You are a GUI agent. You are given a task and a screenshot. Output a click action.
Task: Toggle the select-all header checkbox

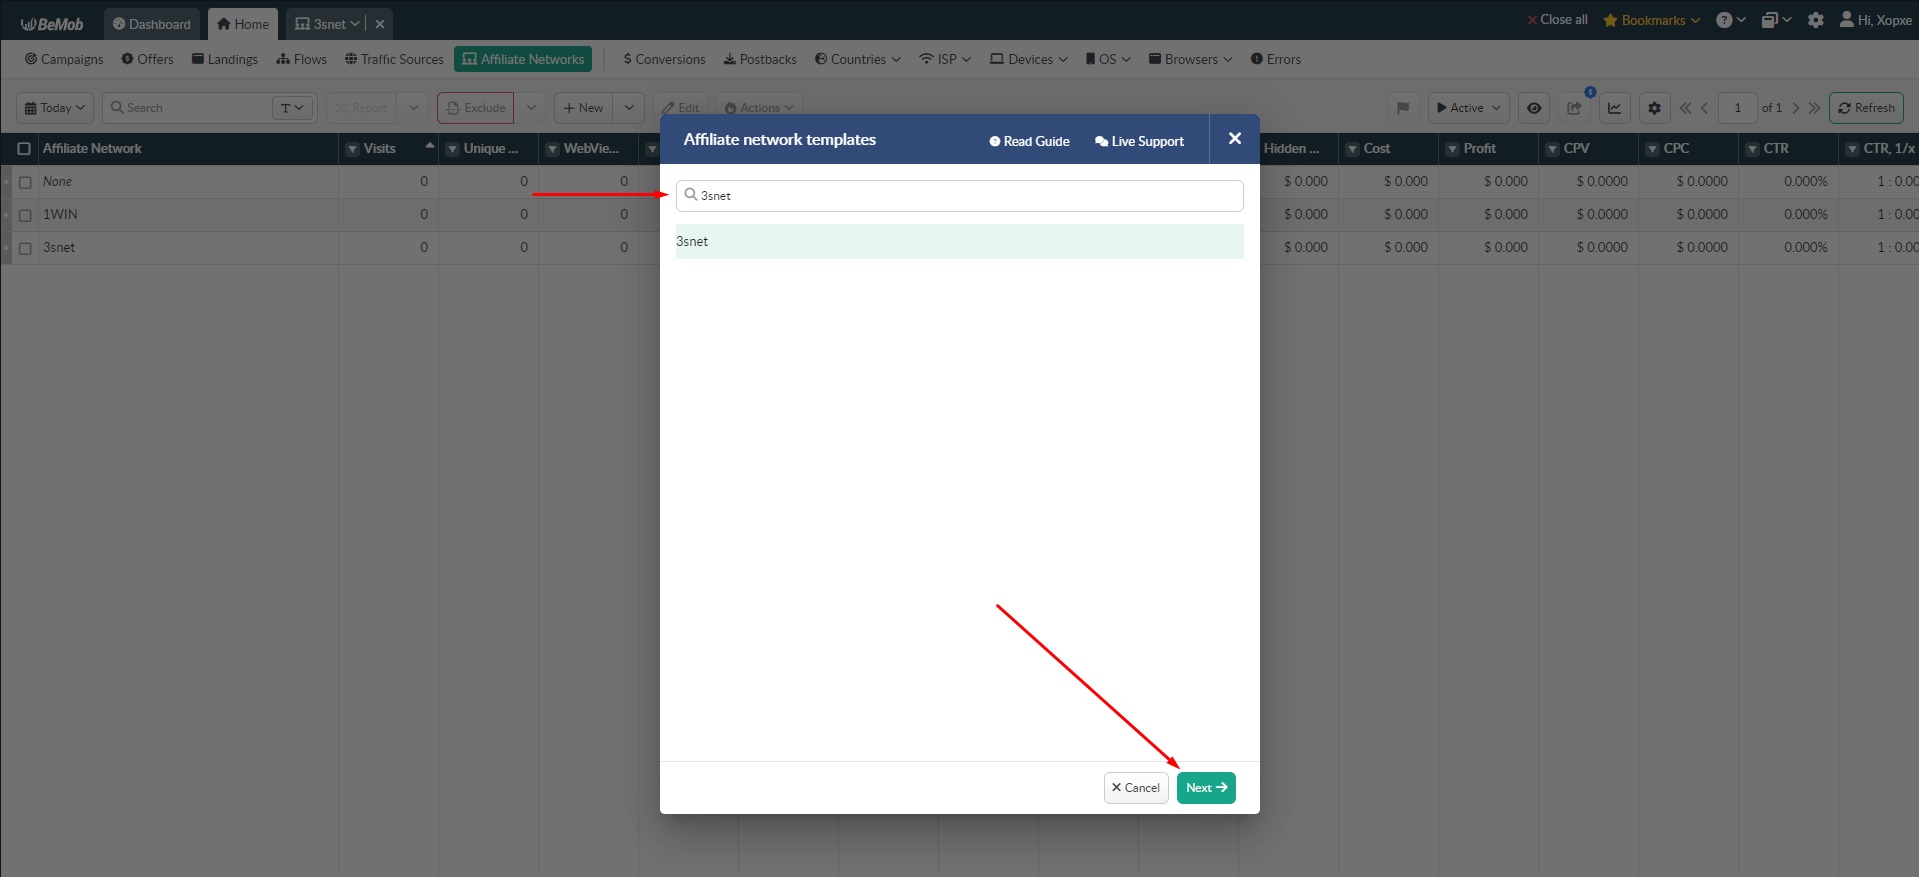coord(24,149)
